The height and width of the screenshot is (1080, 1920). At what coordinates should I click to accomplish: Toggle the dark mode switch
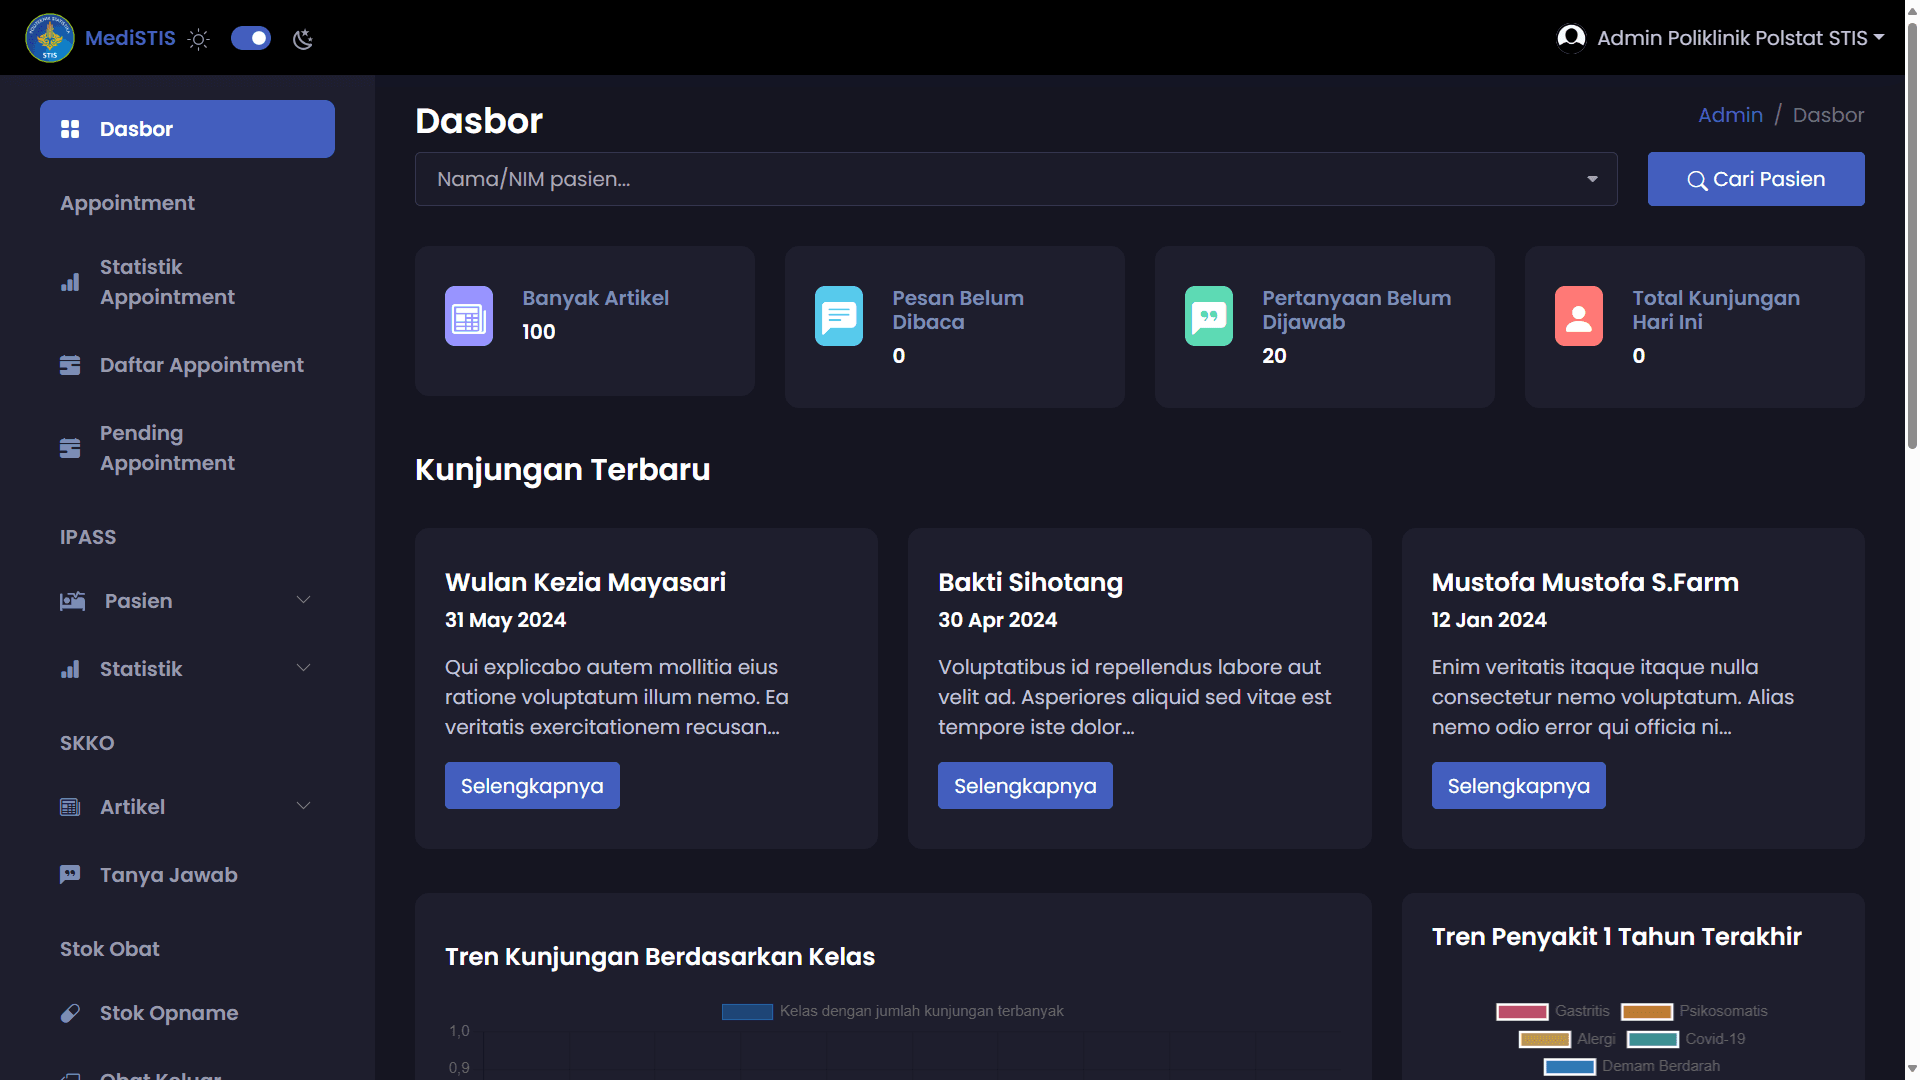(251, 38)
